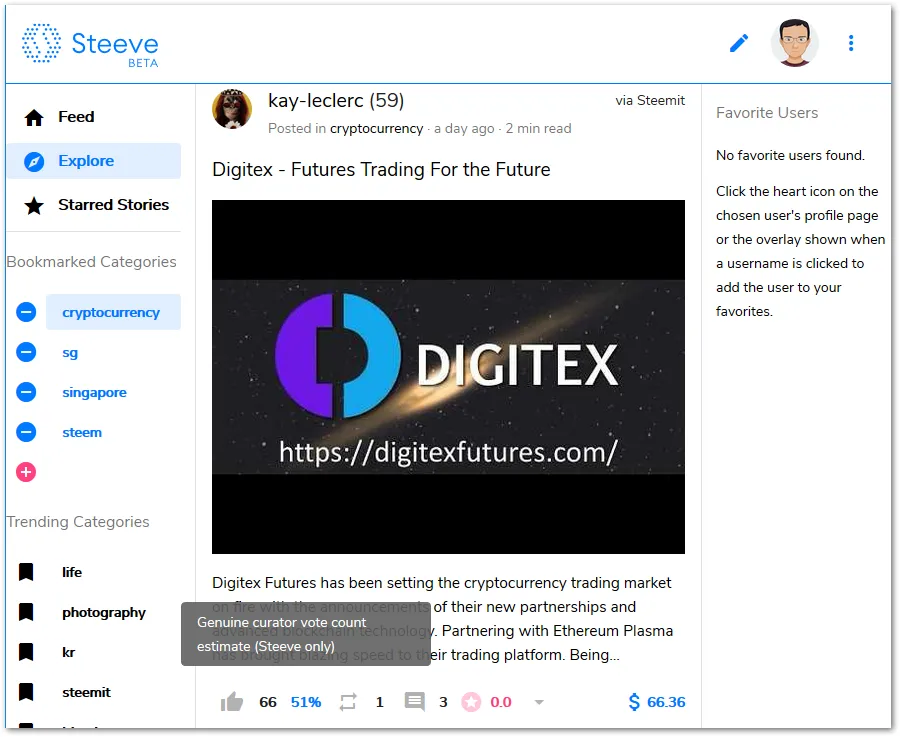Bookmark the photography trending category icon
This screenshot has width=900, height=737.
point(26,612)
